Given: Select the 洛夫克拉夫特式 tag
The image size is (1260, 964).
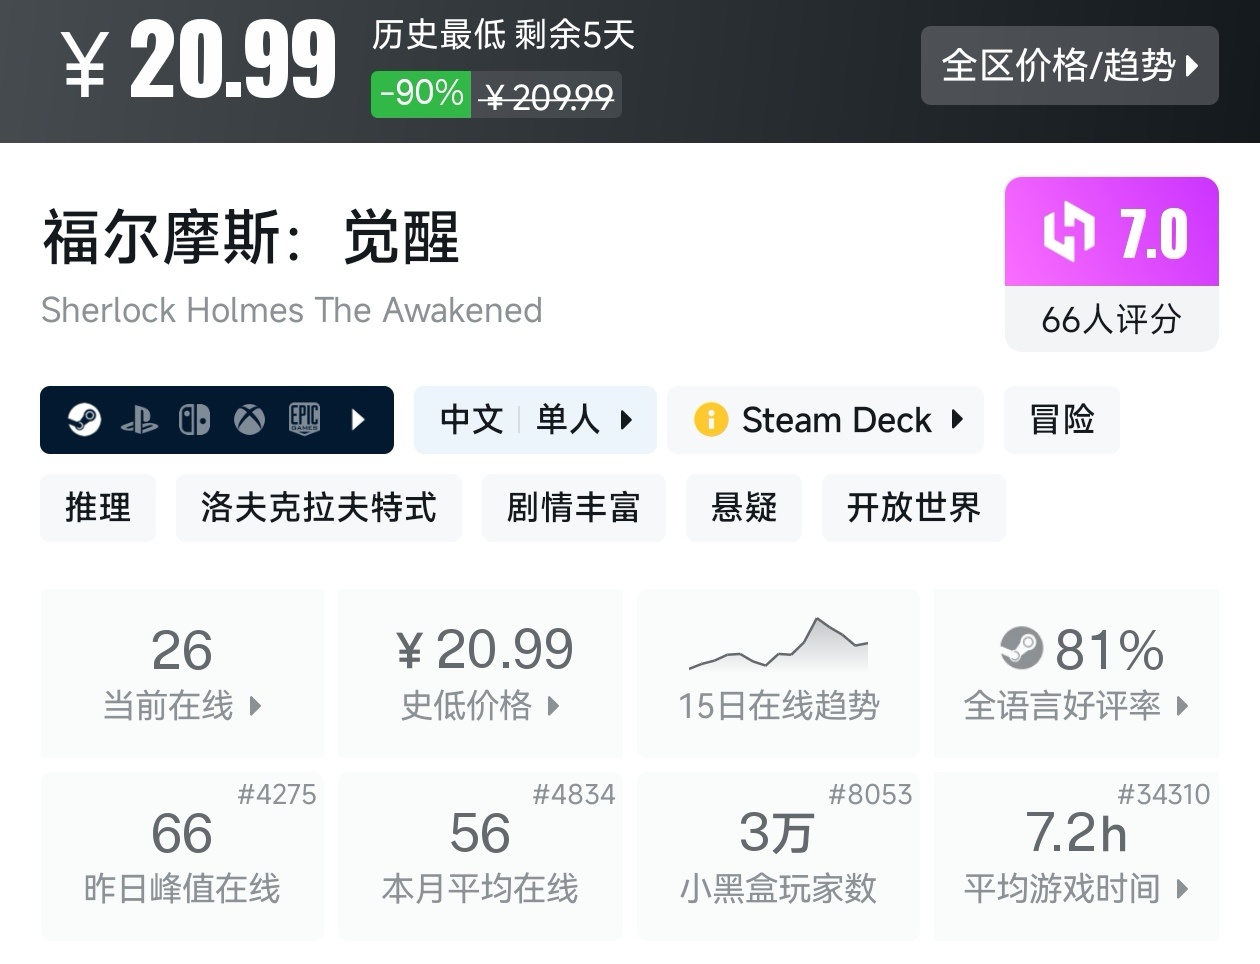Looking at the screenshot, I should point(318,508).
